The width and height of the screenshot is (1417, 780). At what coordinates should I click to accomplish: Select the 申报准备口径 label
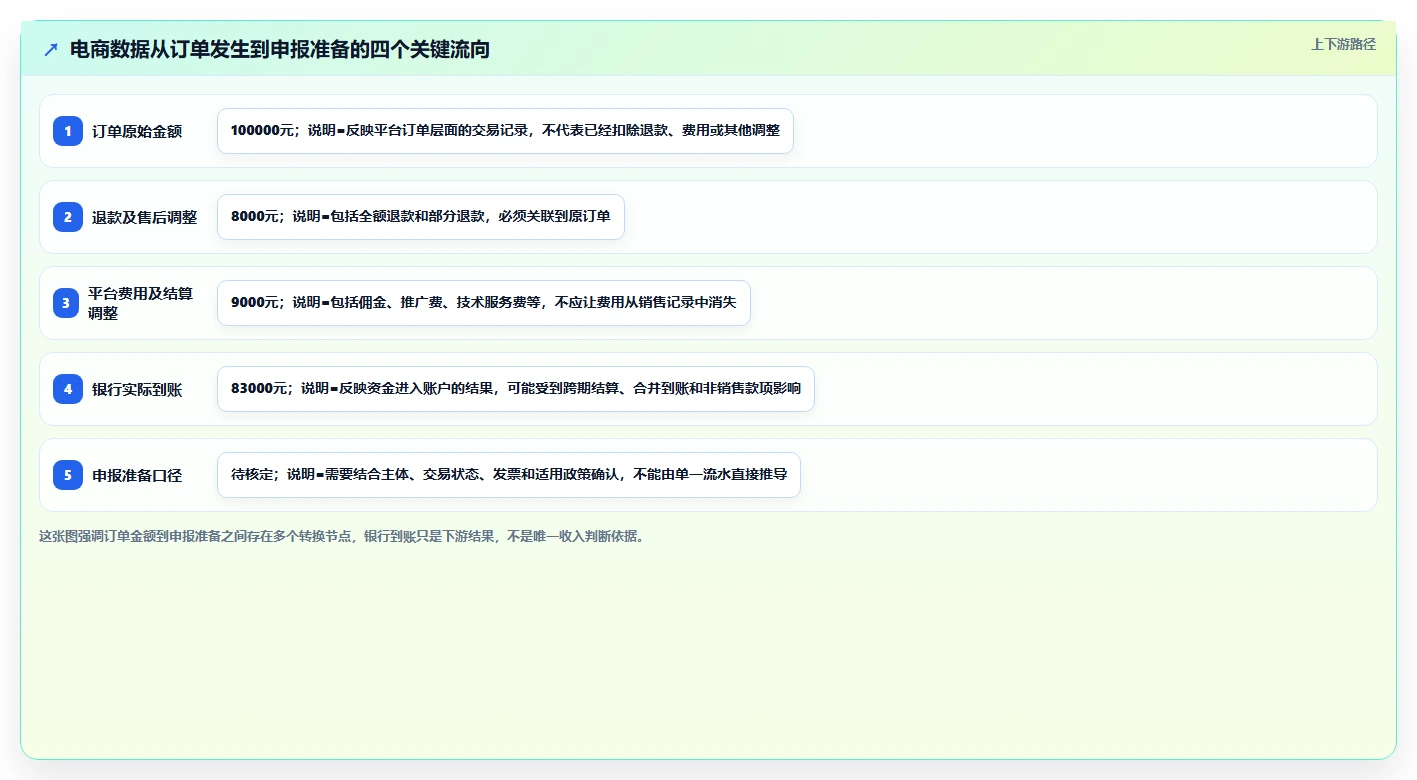click(137, 475)
